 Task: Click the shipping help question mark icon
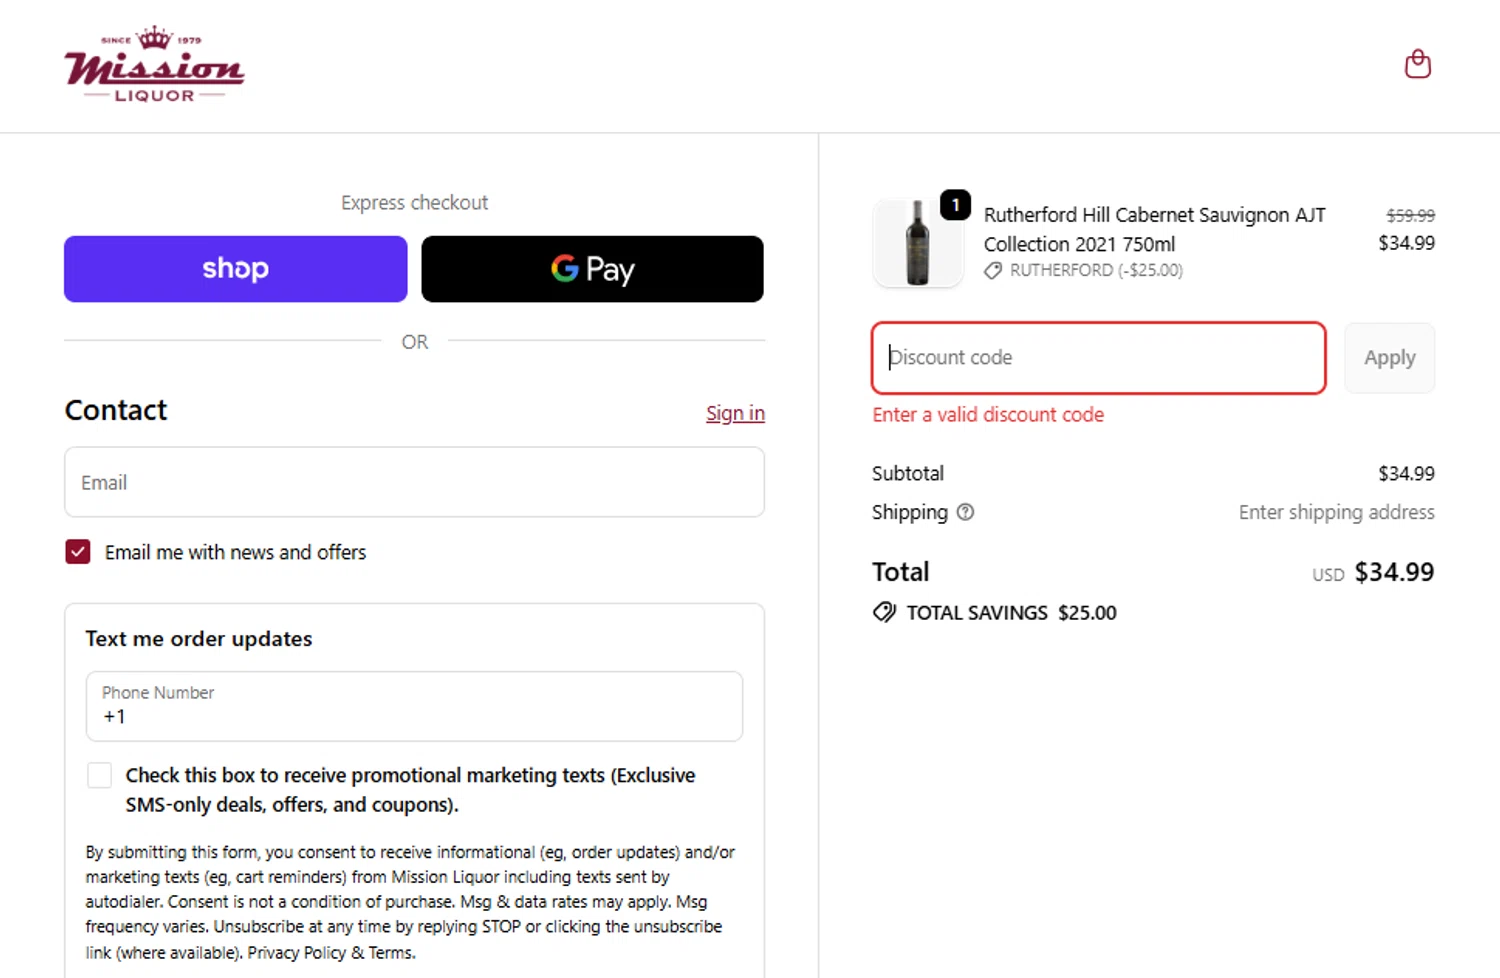[965, 512]
